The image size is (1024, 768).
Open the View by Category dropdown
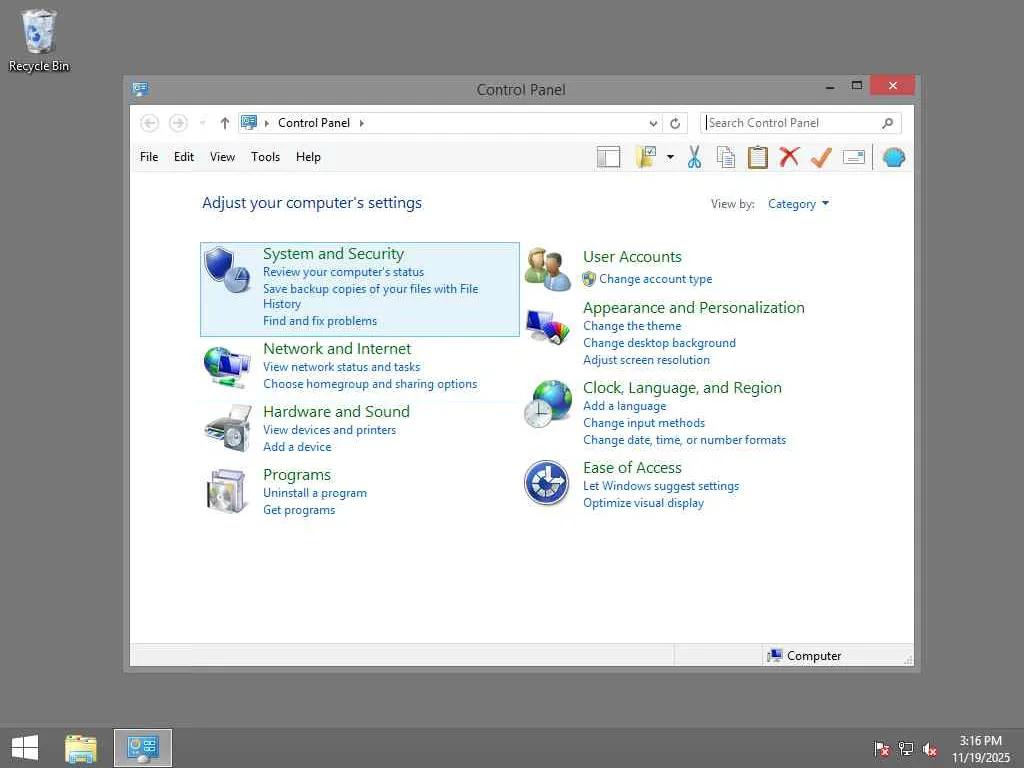[798, 204]
